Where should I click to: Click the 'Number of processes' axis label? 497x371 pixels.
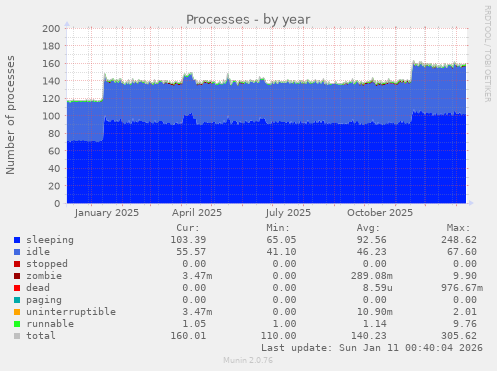click(10, 115)
